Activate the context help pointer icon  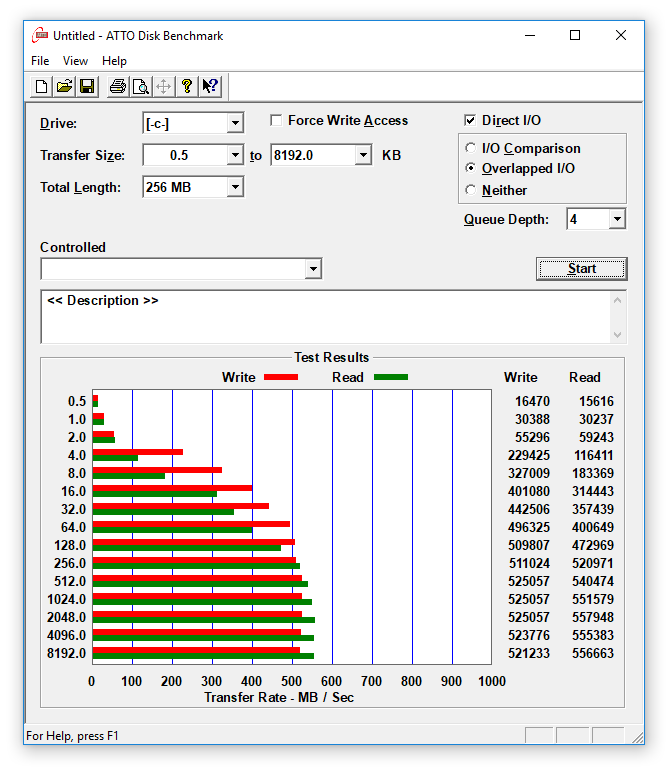pos(209,86)
